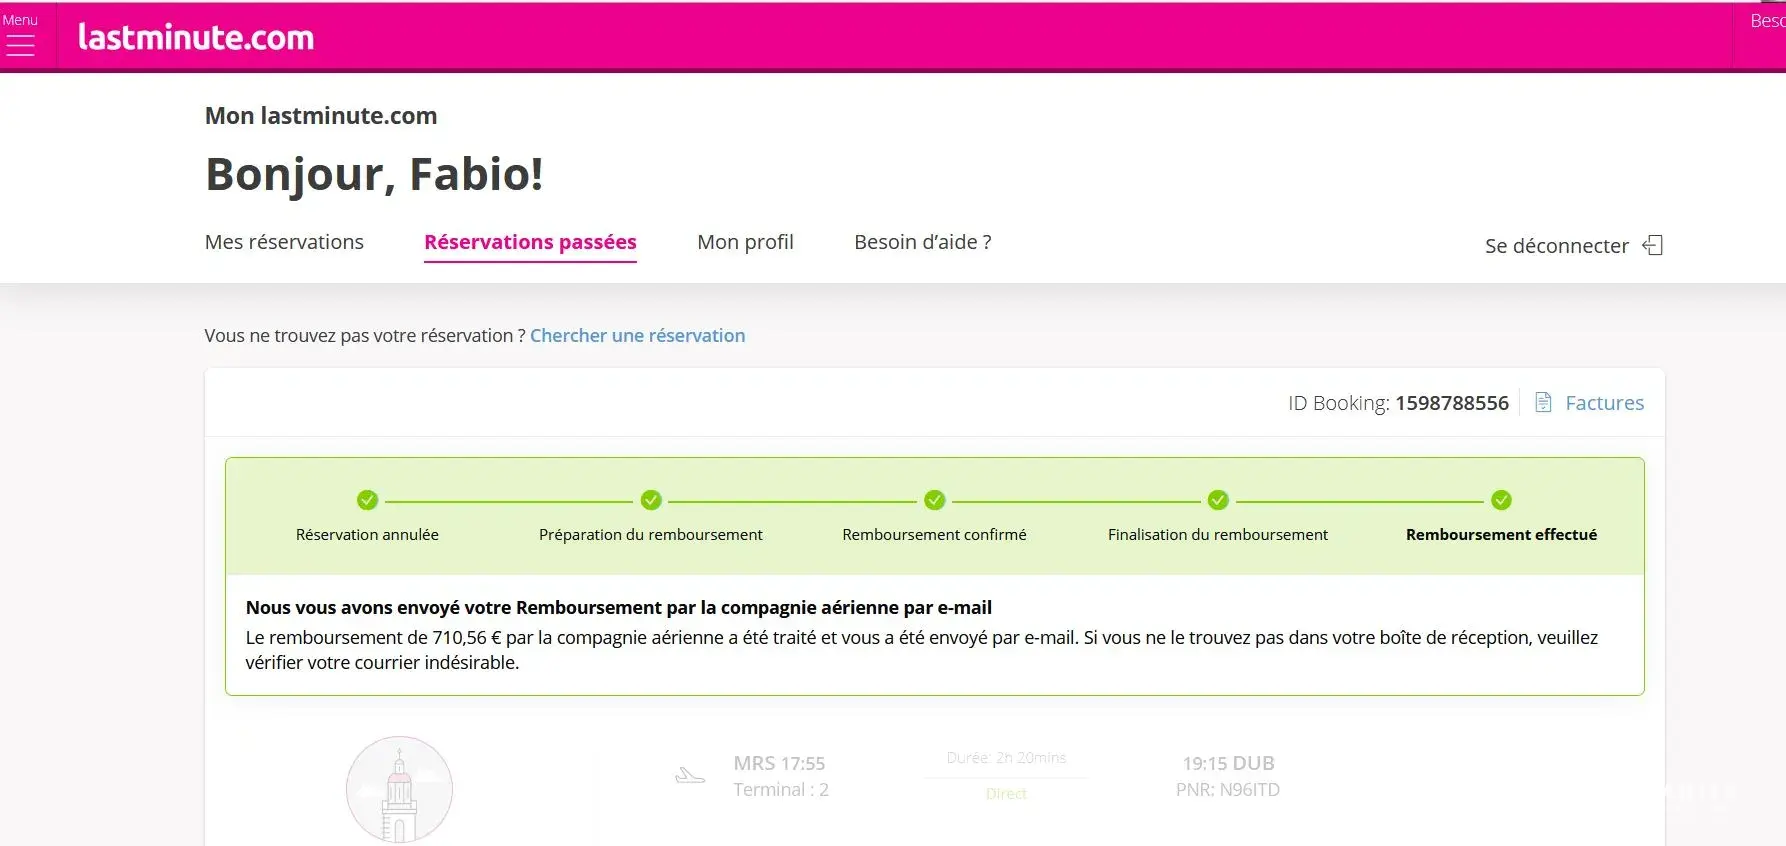The width and height of the screenshot is (1786, 846).
Task: Select the Réservations passées tab
Action: 530,242
